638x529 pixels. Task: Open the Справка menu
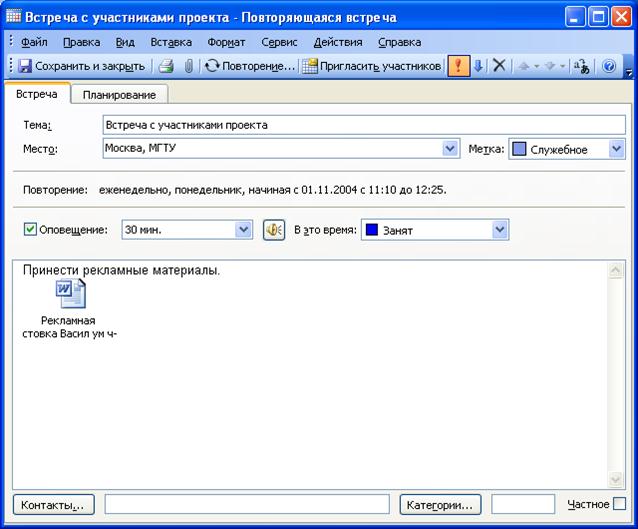(x=400, y=42)
